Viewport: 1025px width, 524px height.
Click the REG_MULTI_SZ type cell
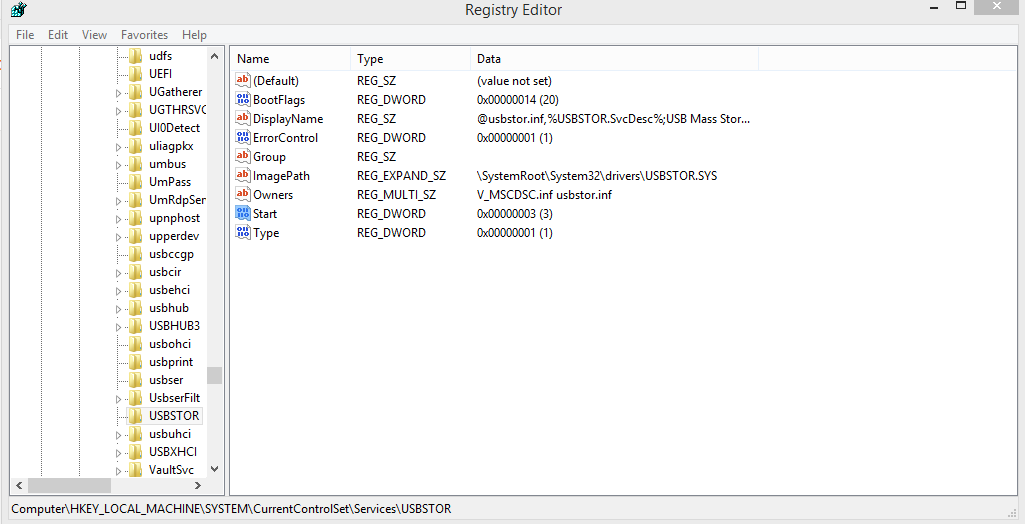tap(396, 195)
